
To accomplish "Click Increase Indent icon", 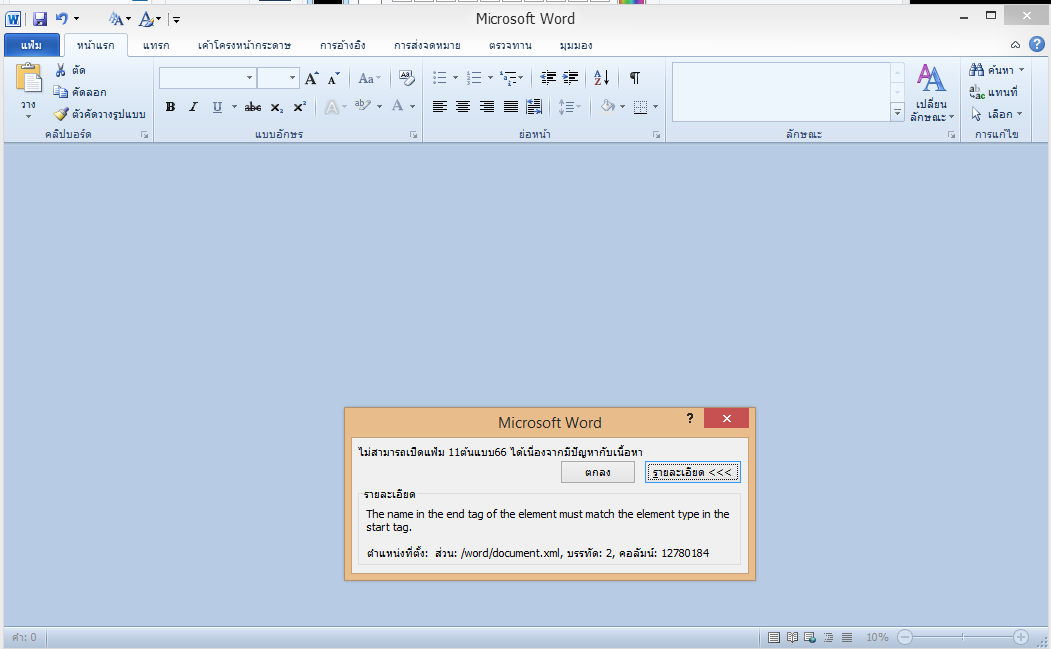I will [x=570, y=78].
